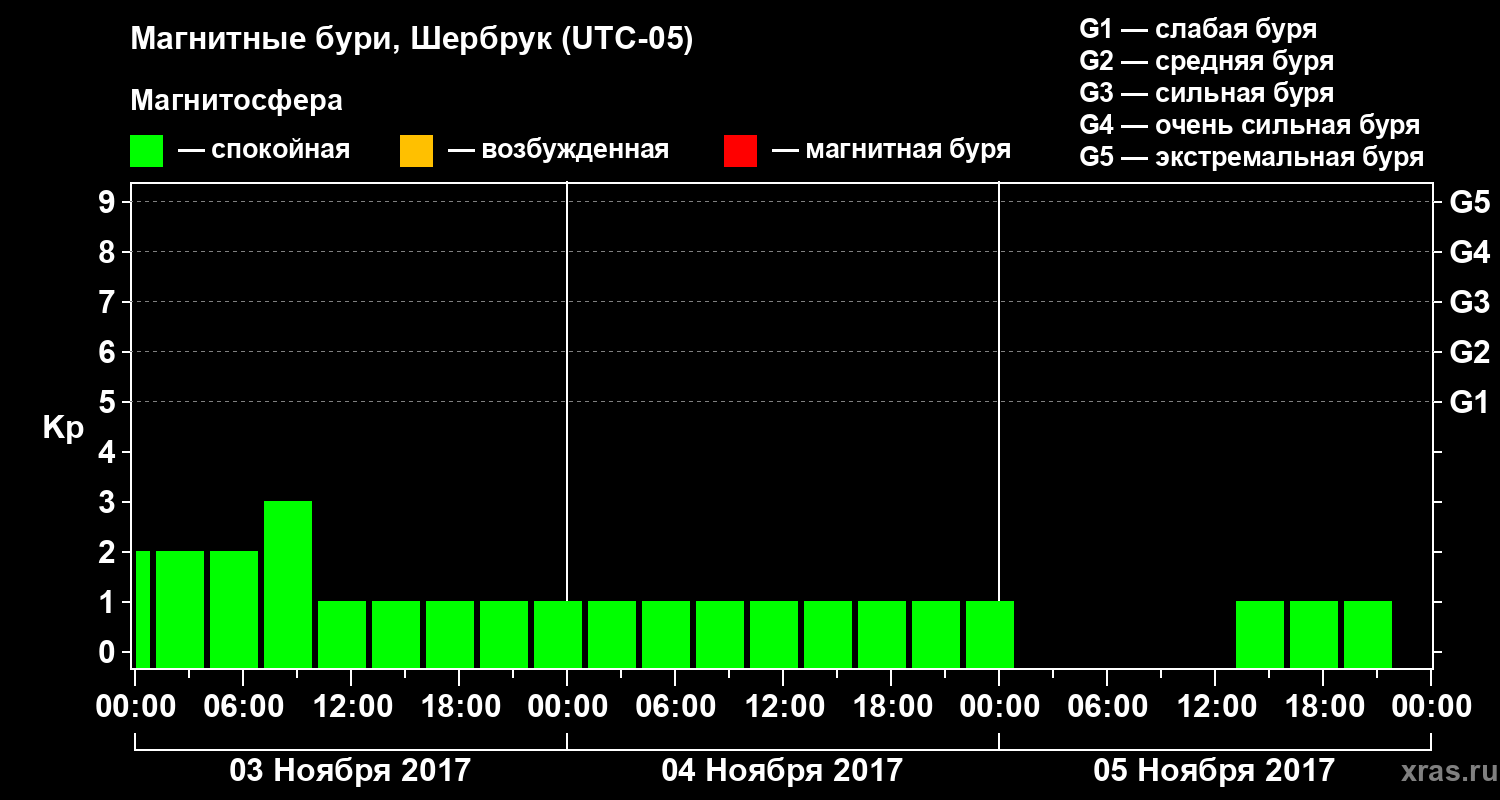This screenshot has width=1500, height=800.
Task: Click the '12:00' tick label above 03 Ноября
Action: pos(351,707)
